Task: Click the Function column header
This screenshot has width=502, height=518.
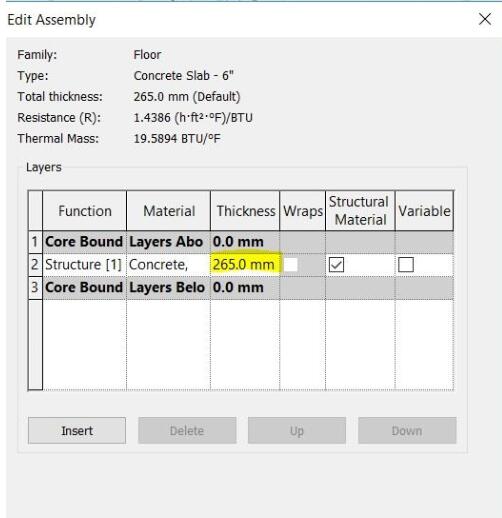Action: [85, 211]
